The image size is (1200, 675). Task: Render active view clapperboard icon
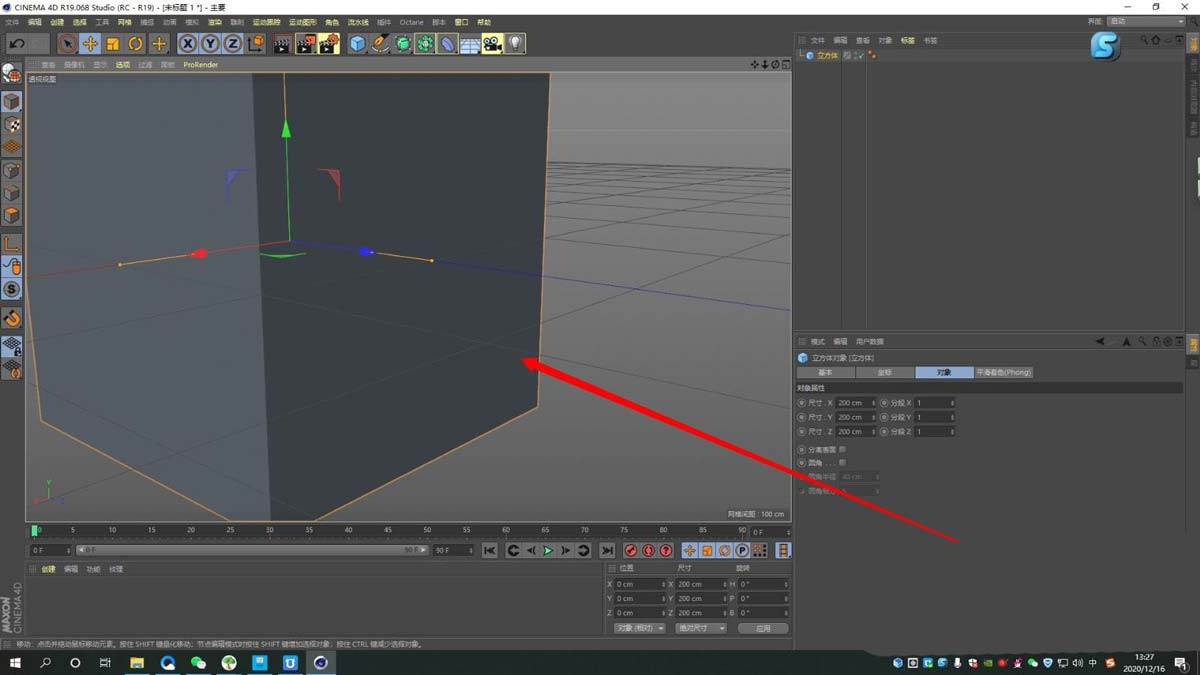click(x=283, y=44)
